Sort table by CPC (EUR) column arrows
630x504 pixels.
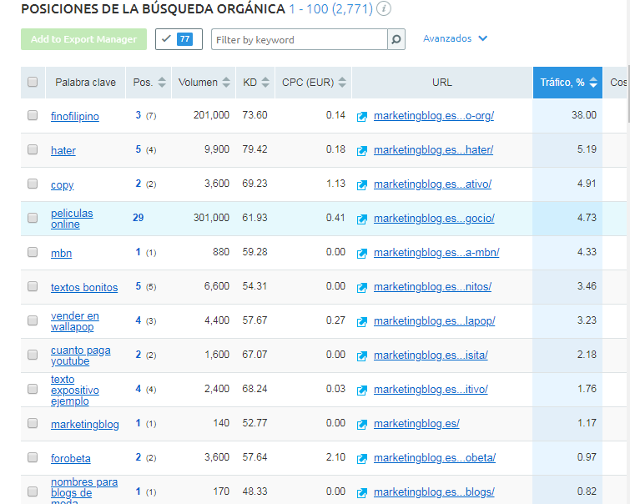(342, 82)
